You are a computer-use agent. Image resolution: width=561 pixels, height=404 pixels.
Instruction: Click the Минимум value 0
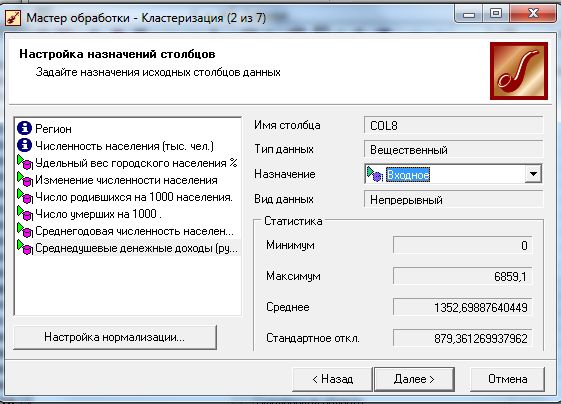(463, 245)
